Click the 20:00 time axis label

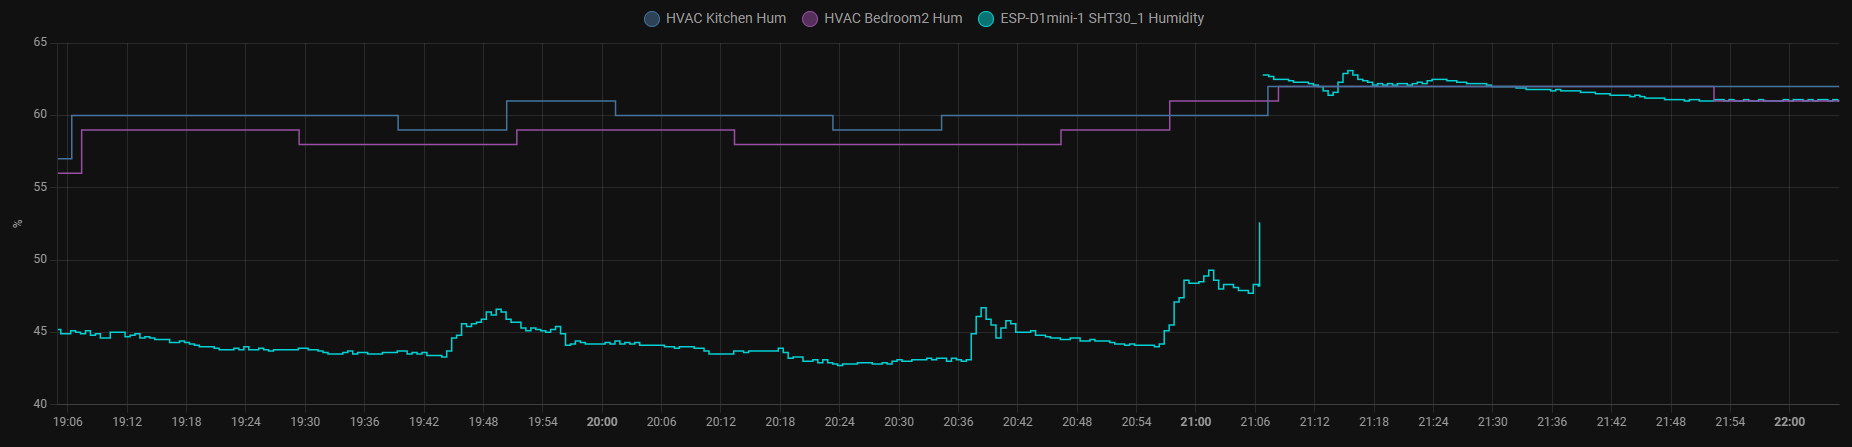[x=602, y=422]
